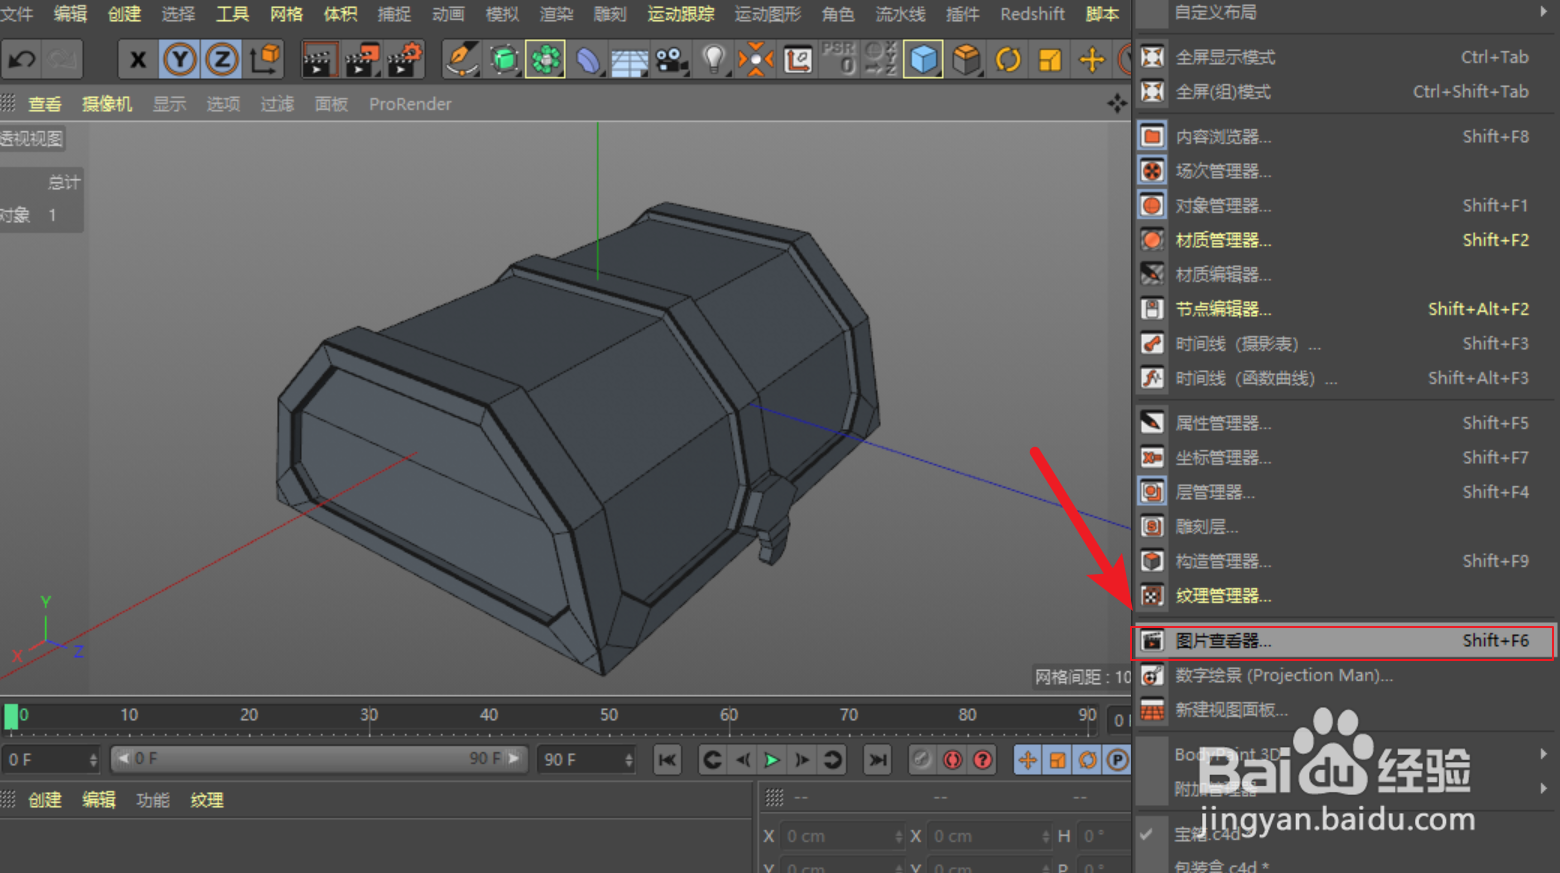
Task: Select the orange rotate tool icon
Action: pos(1008,60)
